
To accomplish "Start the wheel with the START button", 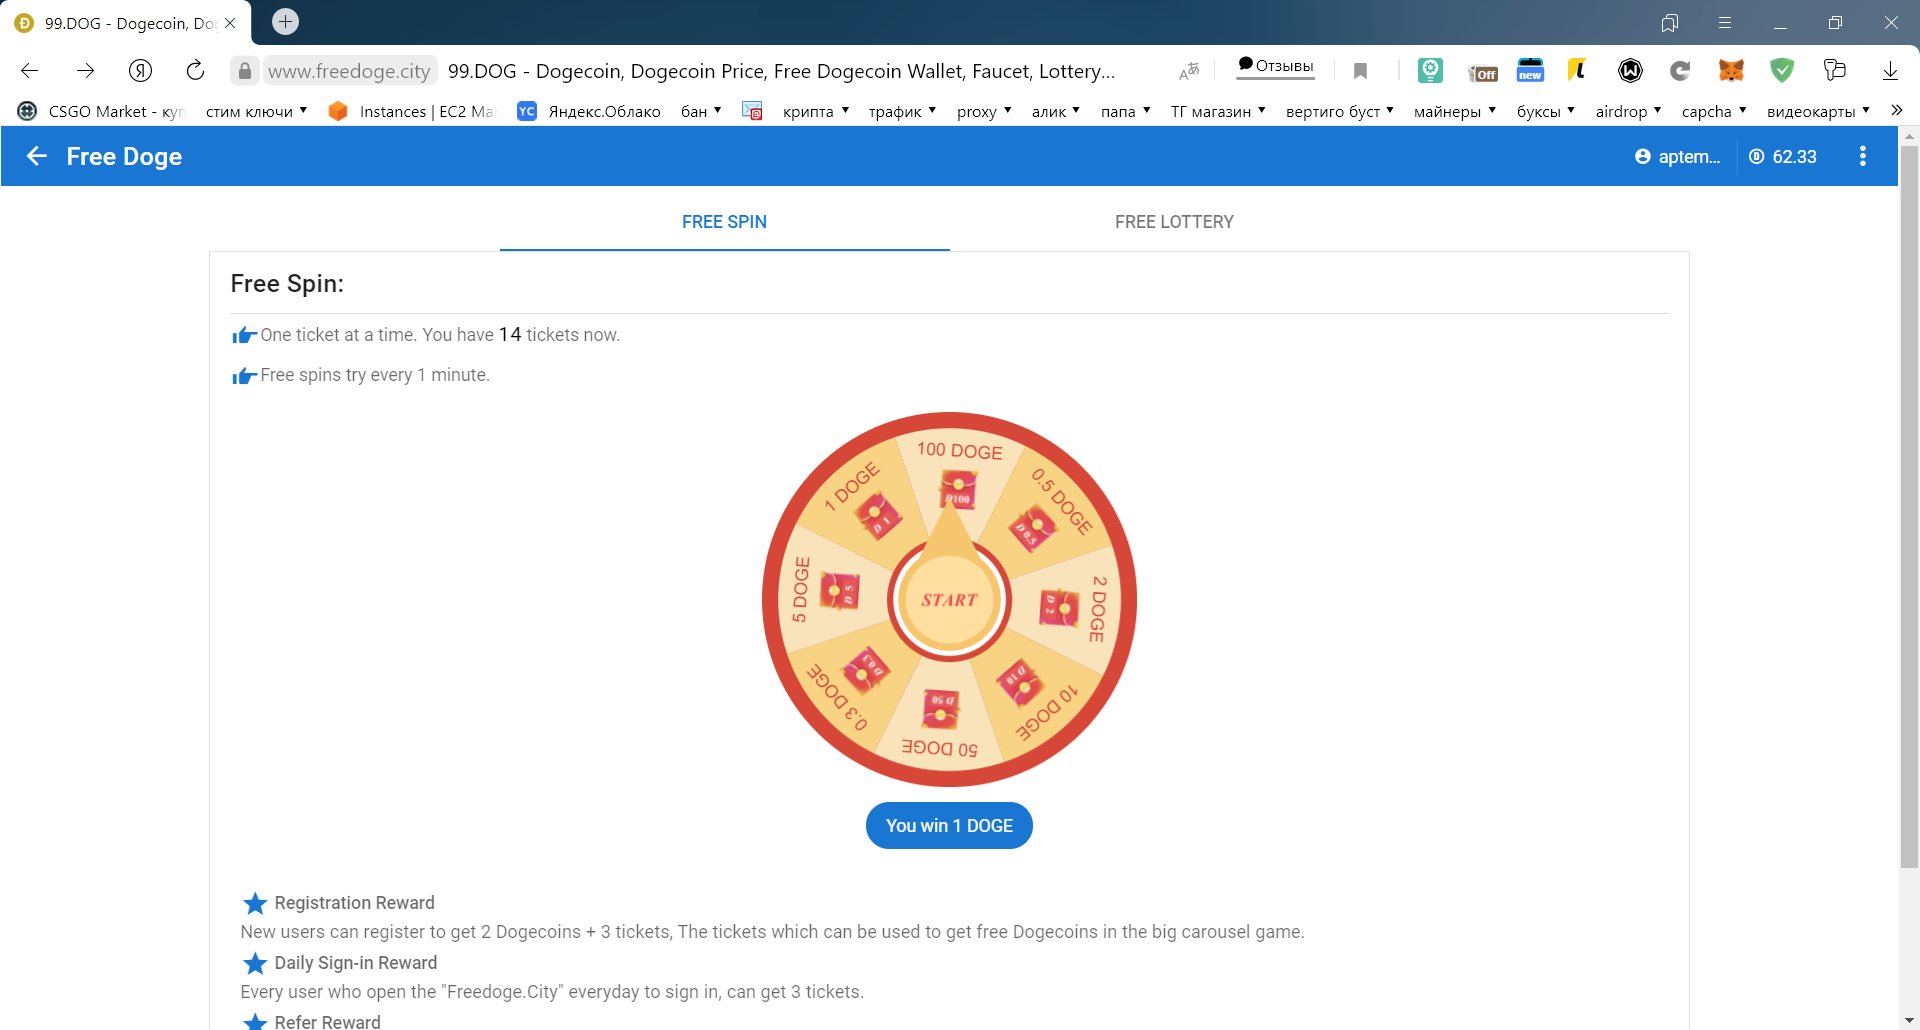I will click(x=949, y=600).
